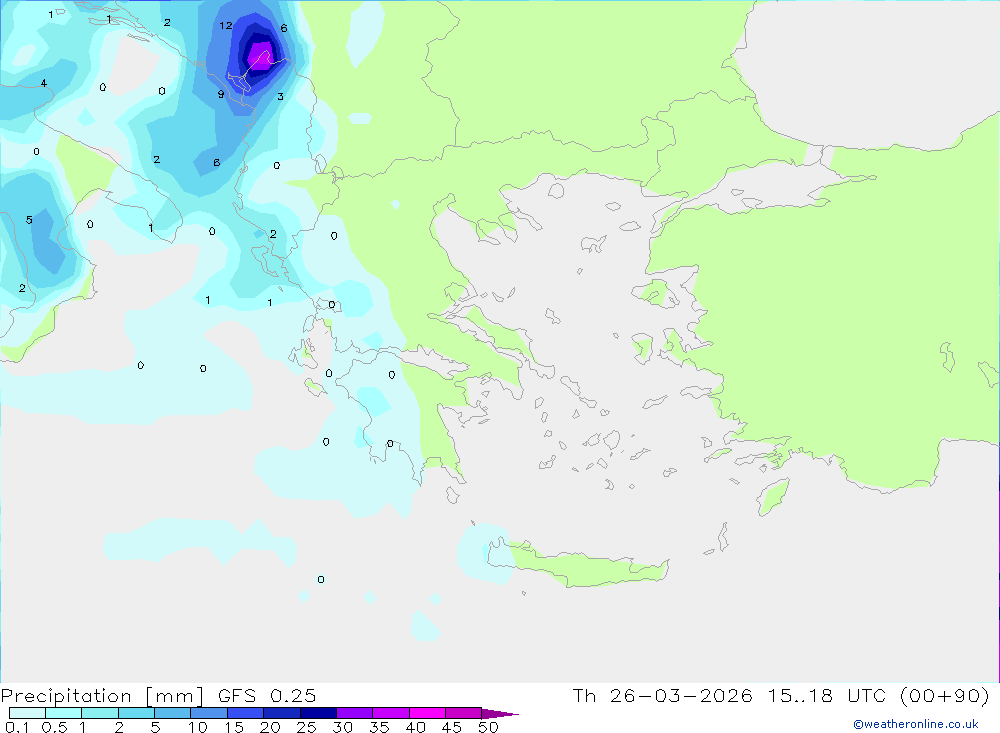Click the 'GFS 0.25' model label
Screen dimensions: 1000x733
pos(267,695)
